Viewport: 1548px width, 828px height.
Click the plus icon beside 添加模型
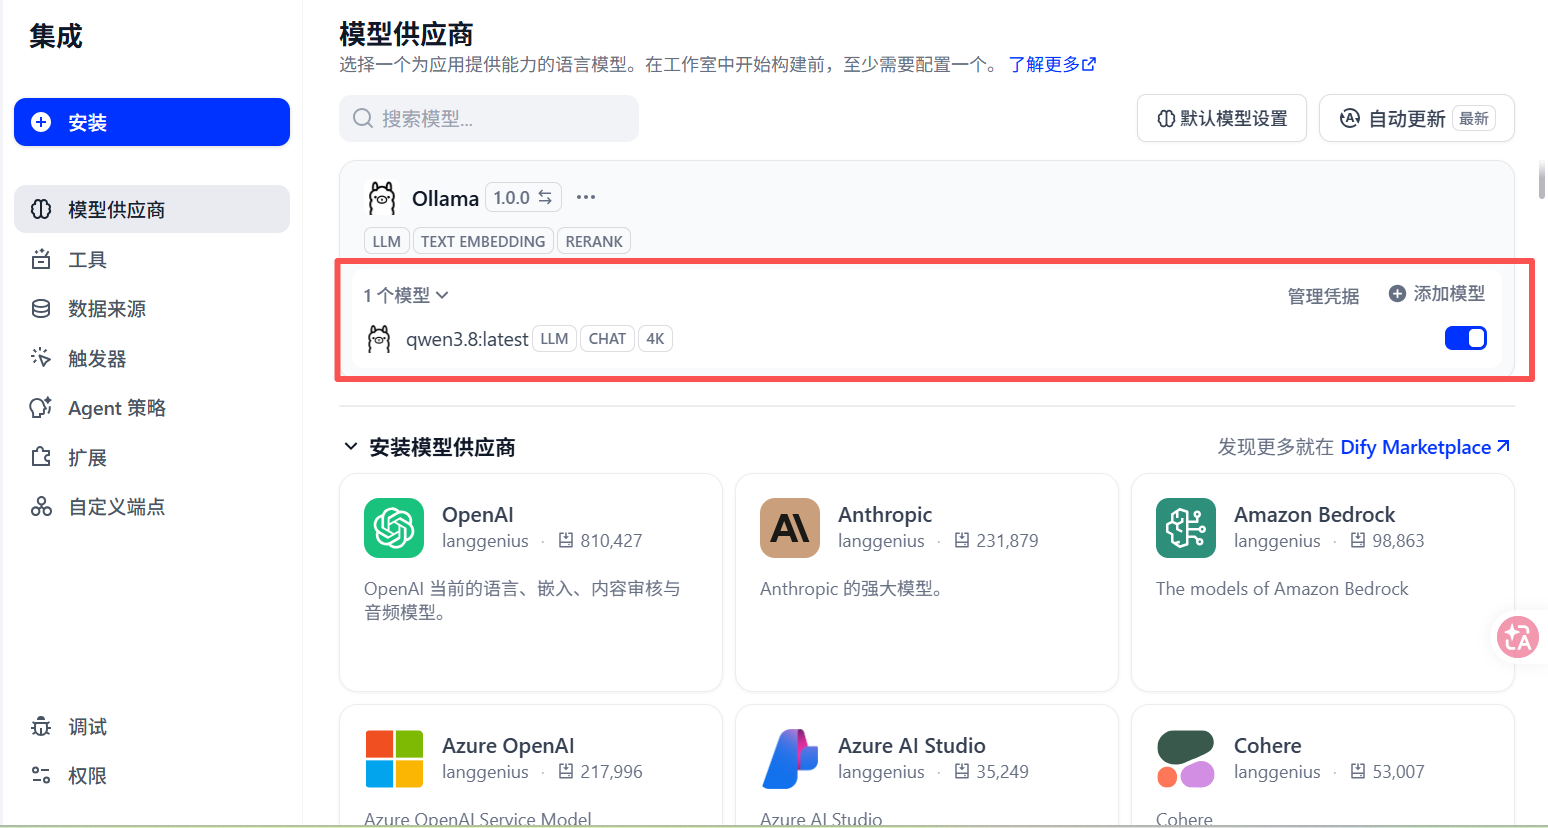[1397, 293]
